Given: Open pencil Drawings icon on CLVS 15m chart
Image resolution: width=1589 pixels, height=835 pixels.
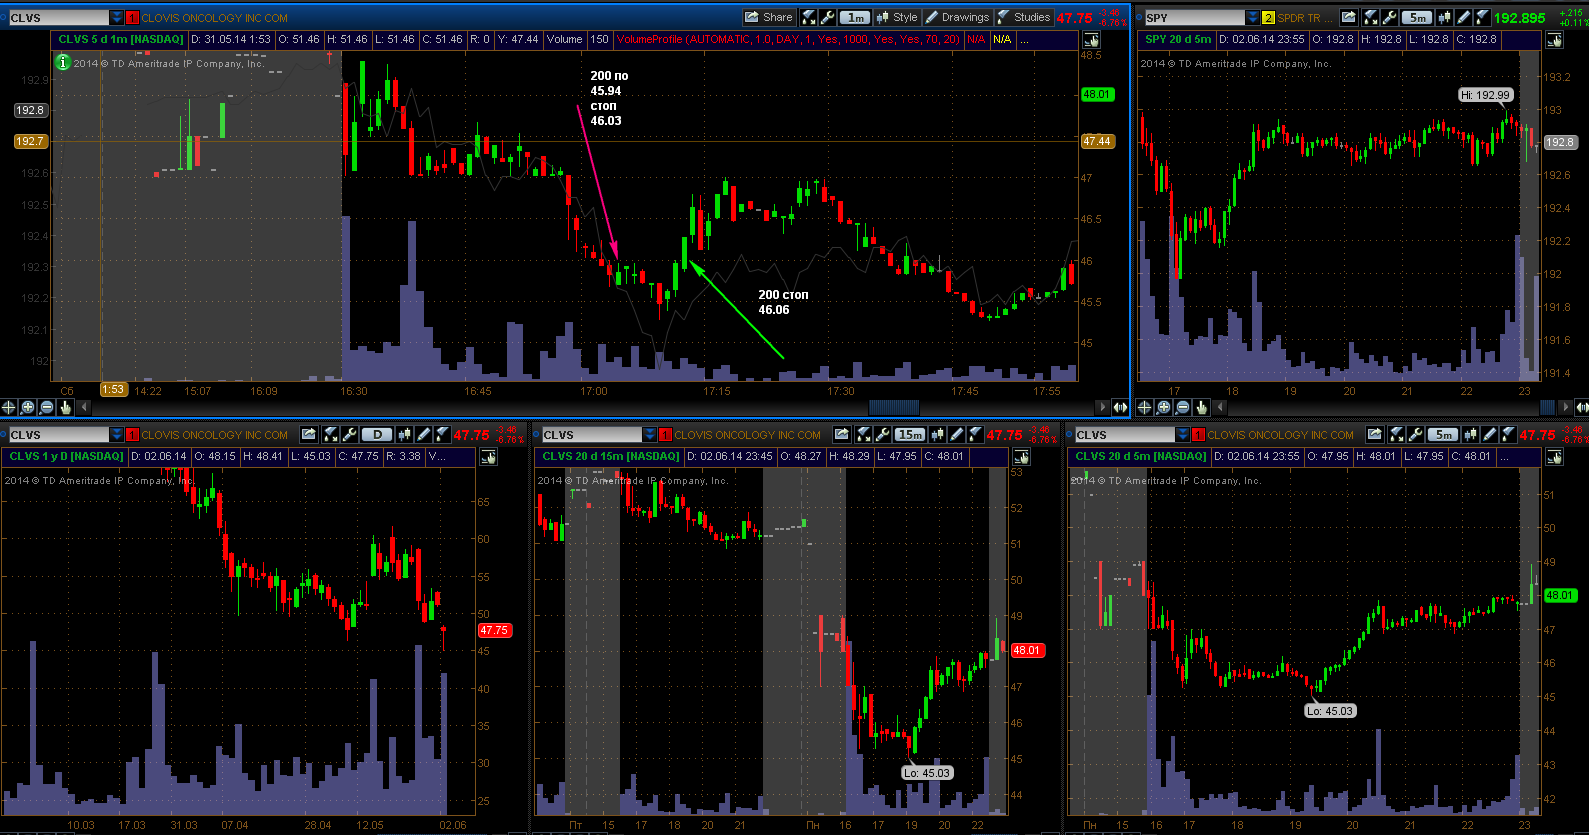Looking at the screenshot, I should click(956, 434).
